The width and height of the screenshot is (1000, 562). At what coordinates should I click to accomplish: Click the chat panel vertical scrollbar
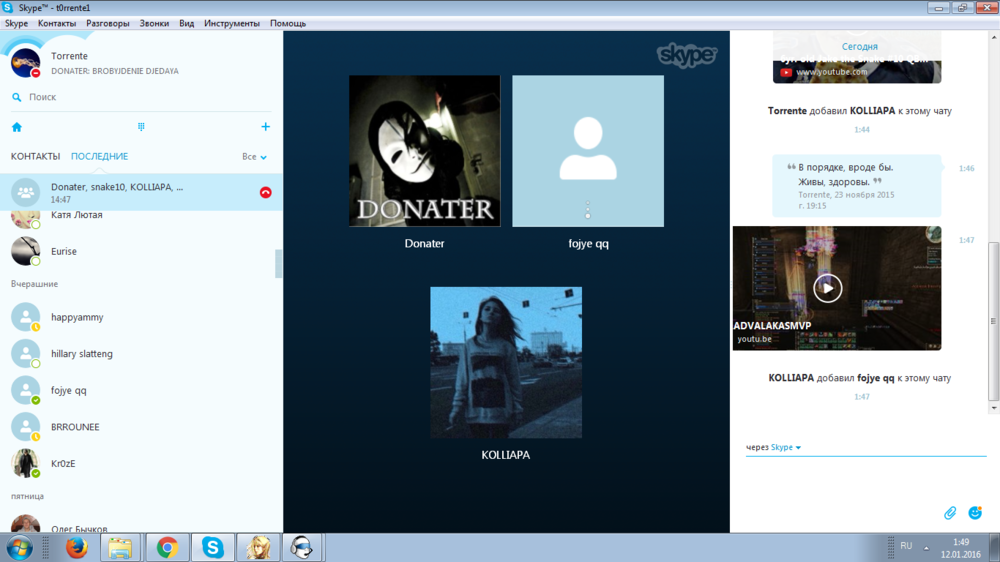point(993,320)
